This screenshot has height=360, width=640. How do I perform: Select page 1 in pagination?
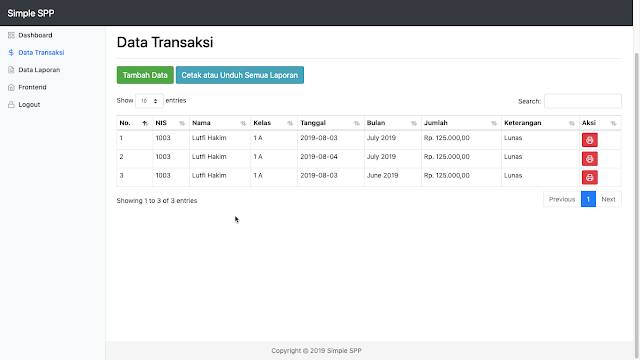pos(588,199)
